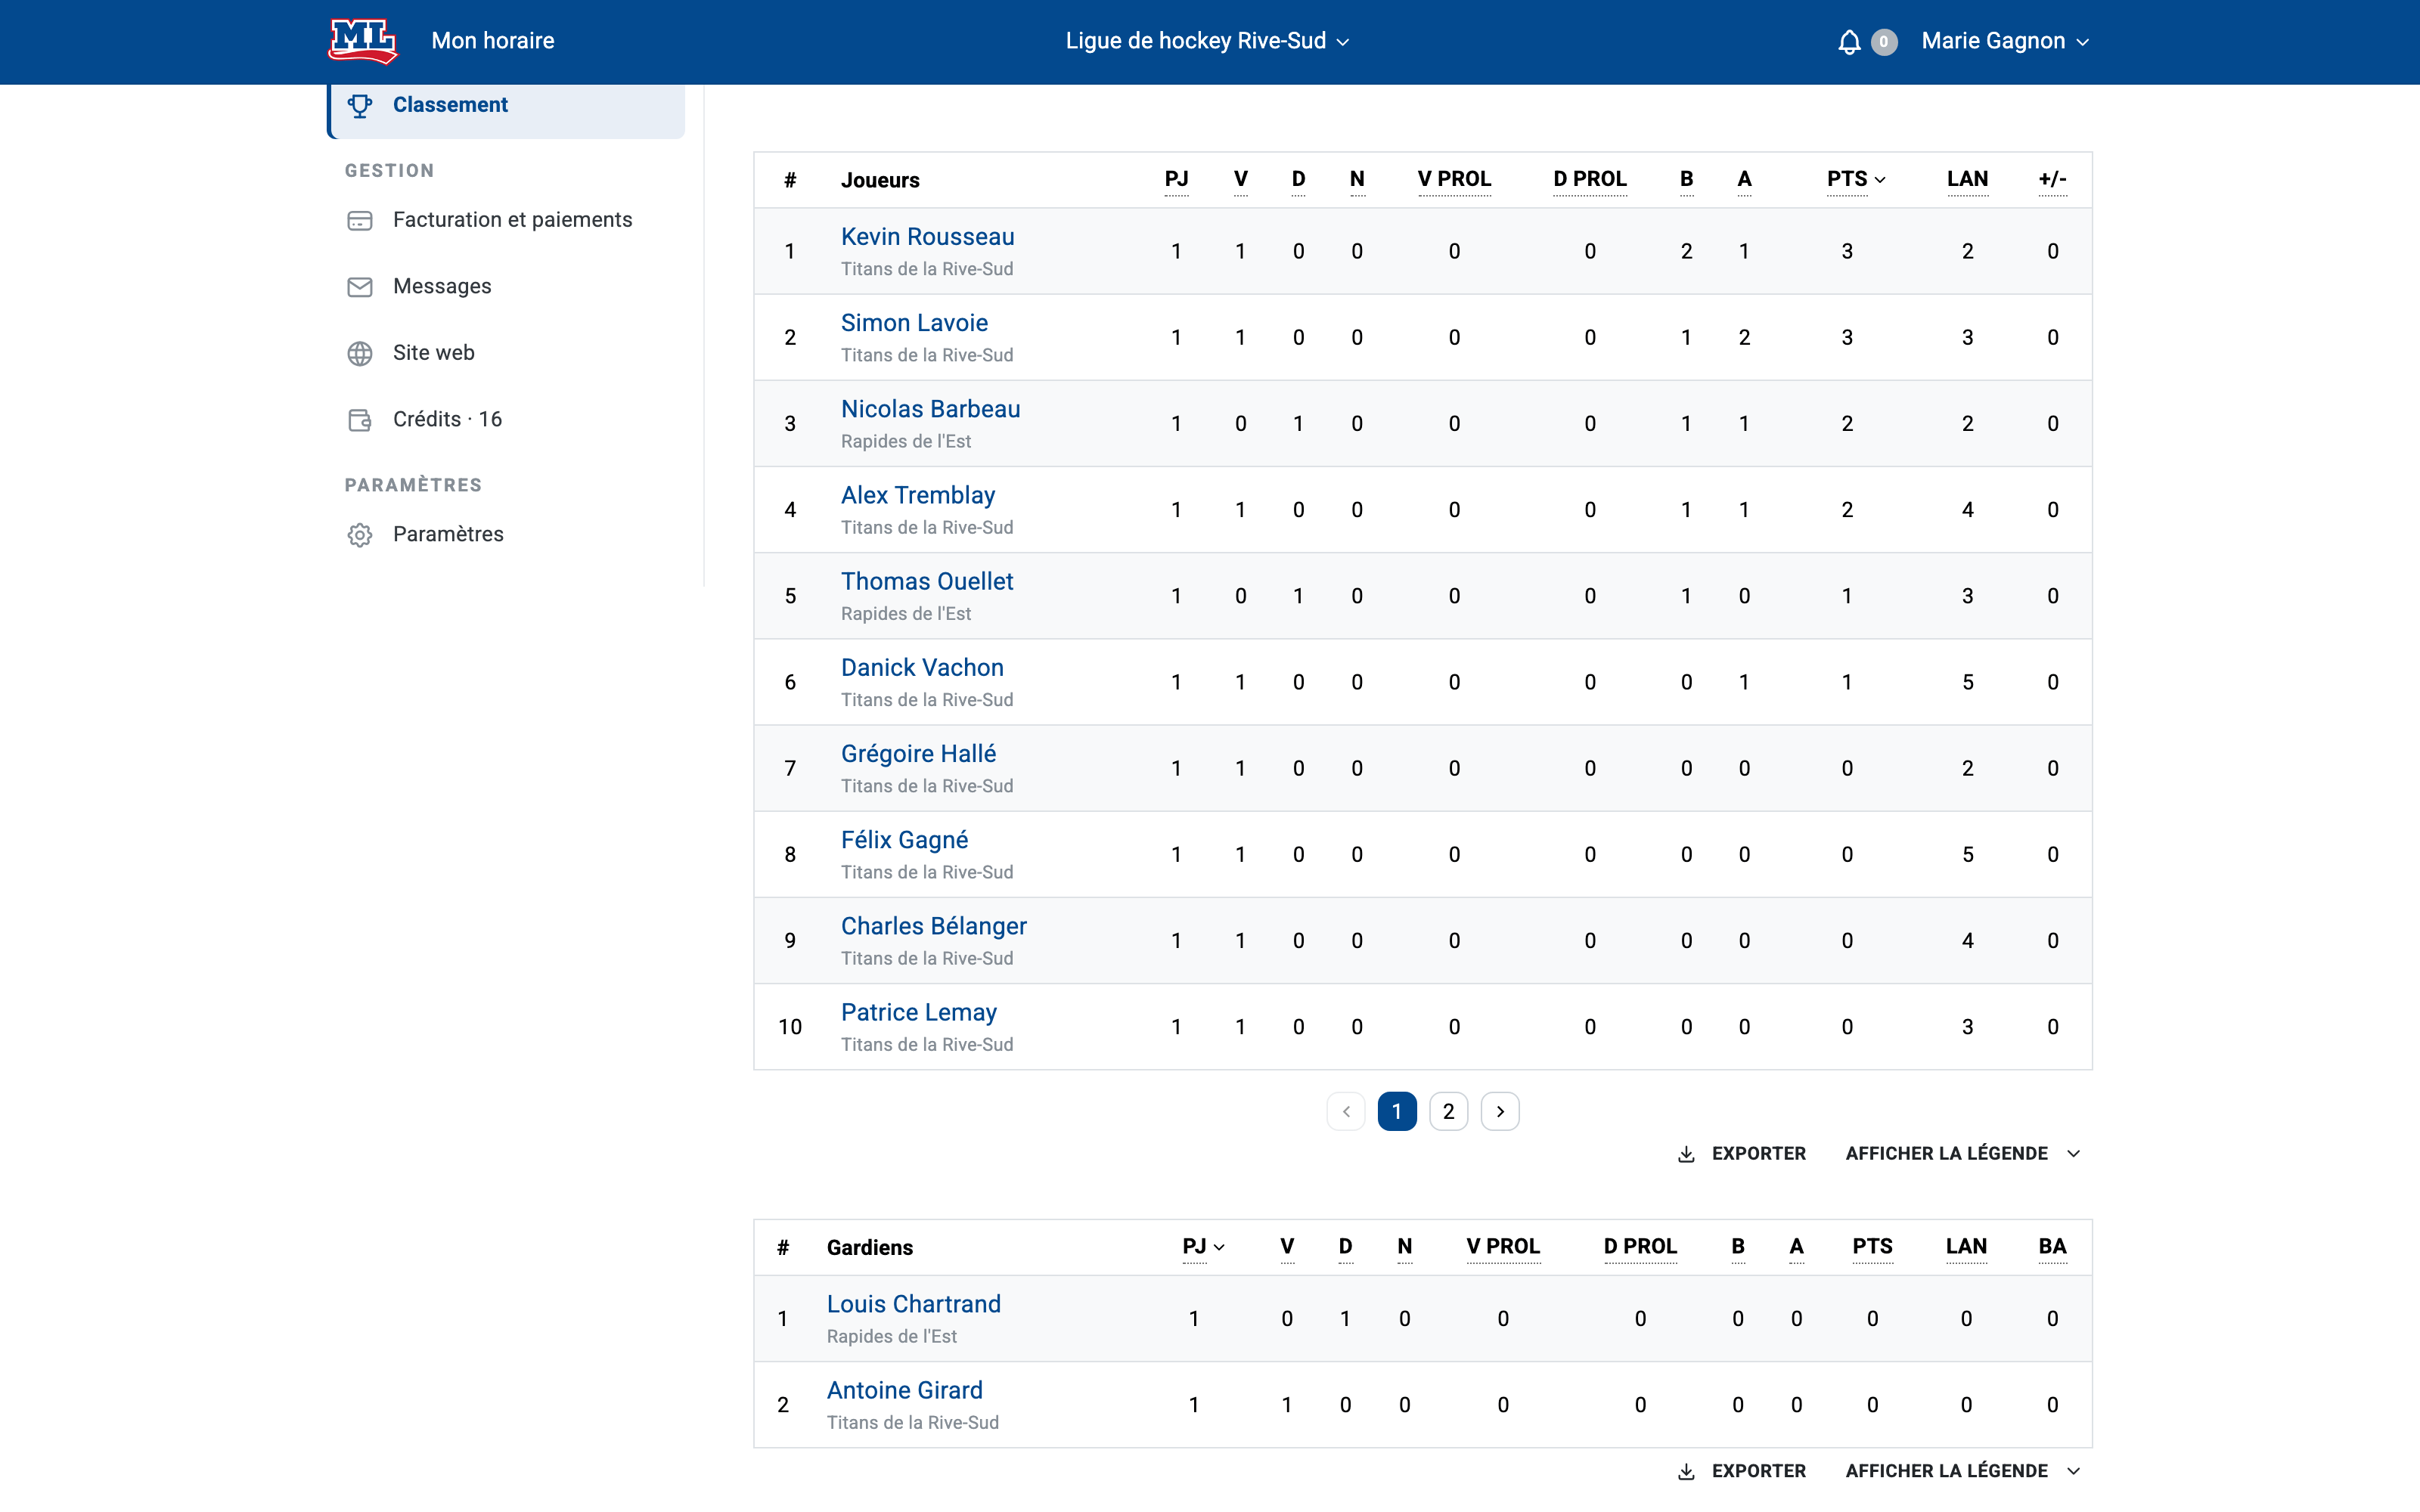The width and height of the screenshot is (2420, 1512).
Task: Open the notifications bell icon
Action: point(1849,42)
